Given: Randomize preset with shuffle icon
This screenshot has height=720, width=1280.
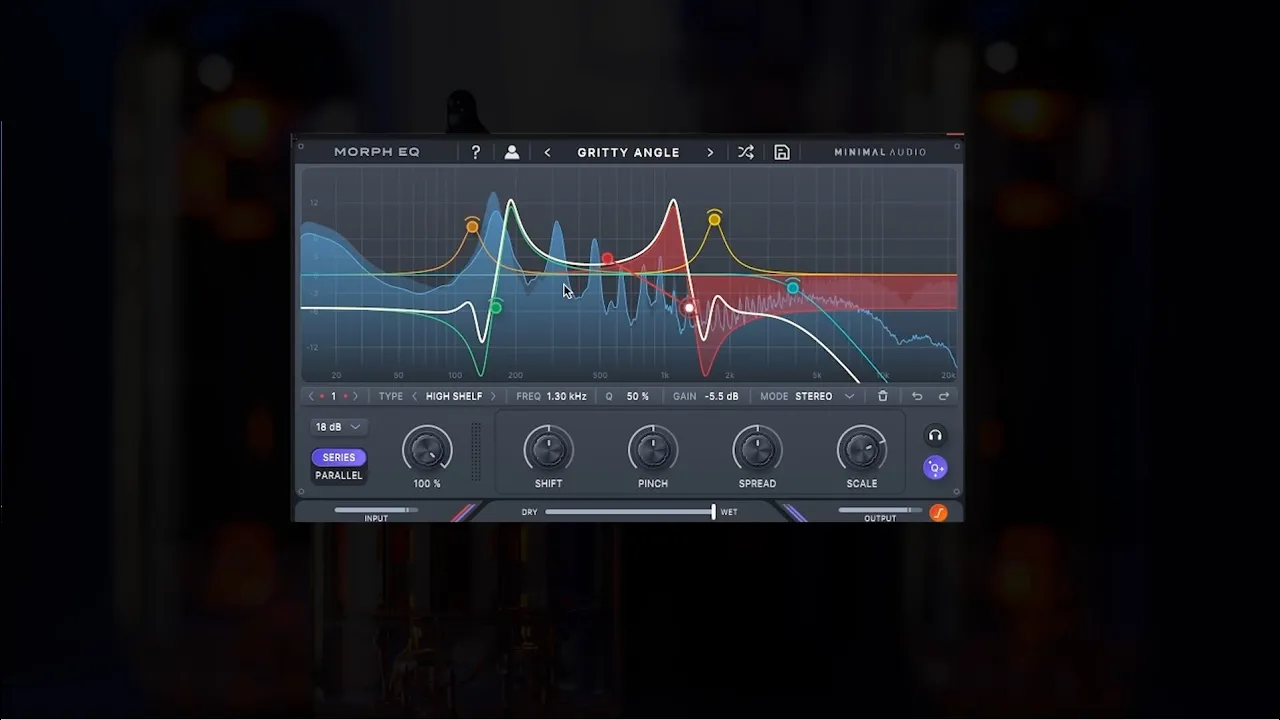Looking at the screenshot, I should [x=745, y=152].
